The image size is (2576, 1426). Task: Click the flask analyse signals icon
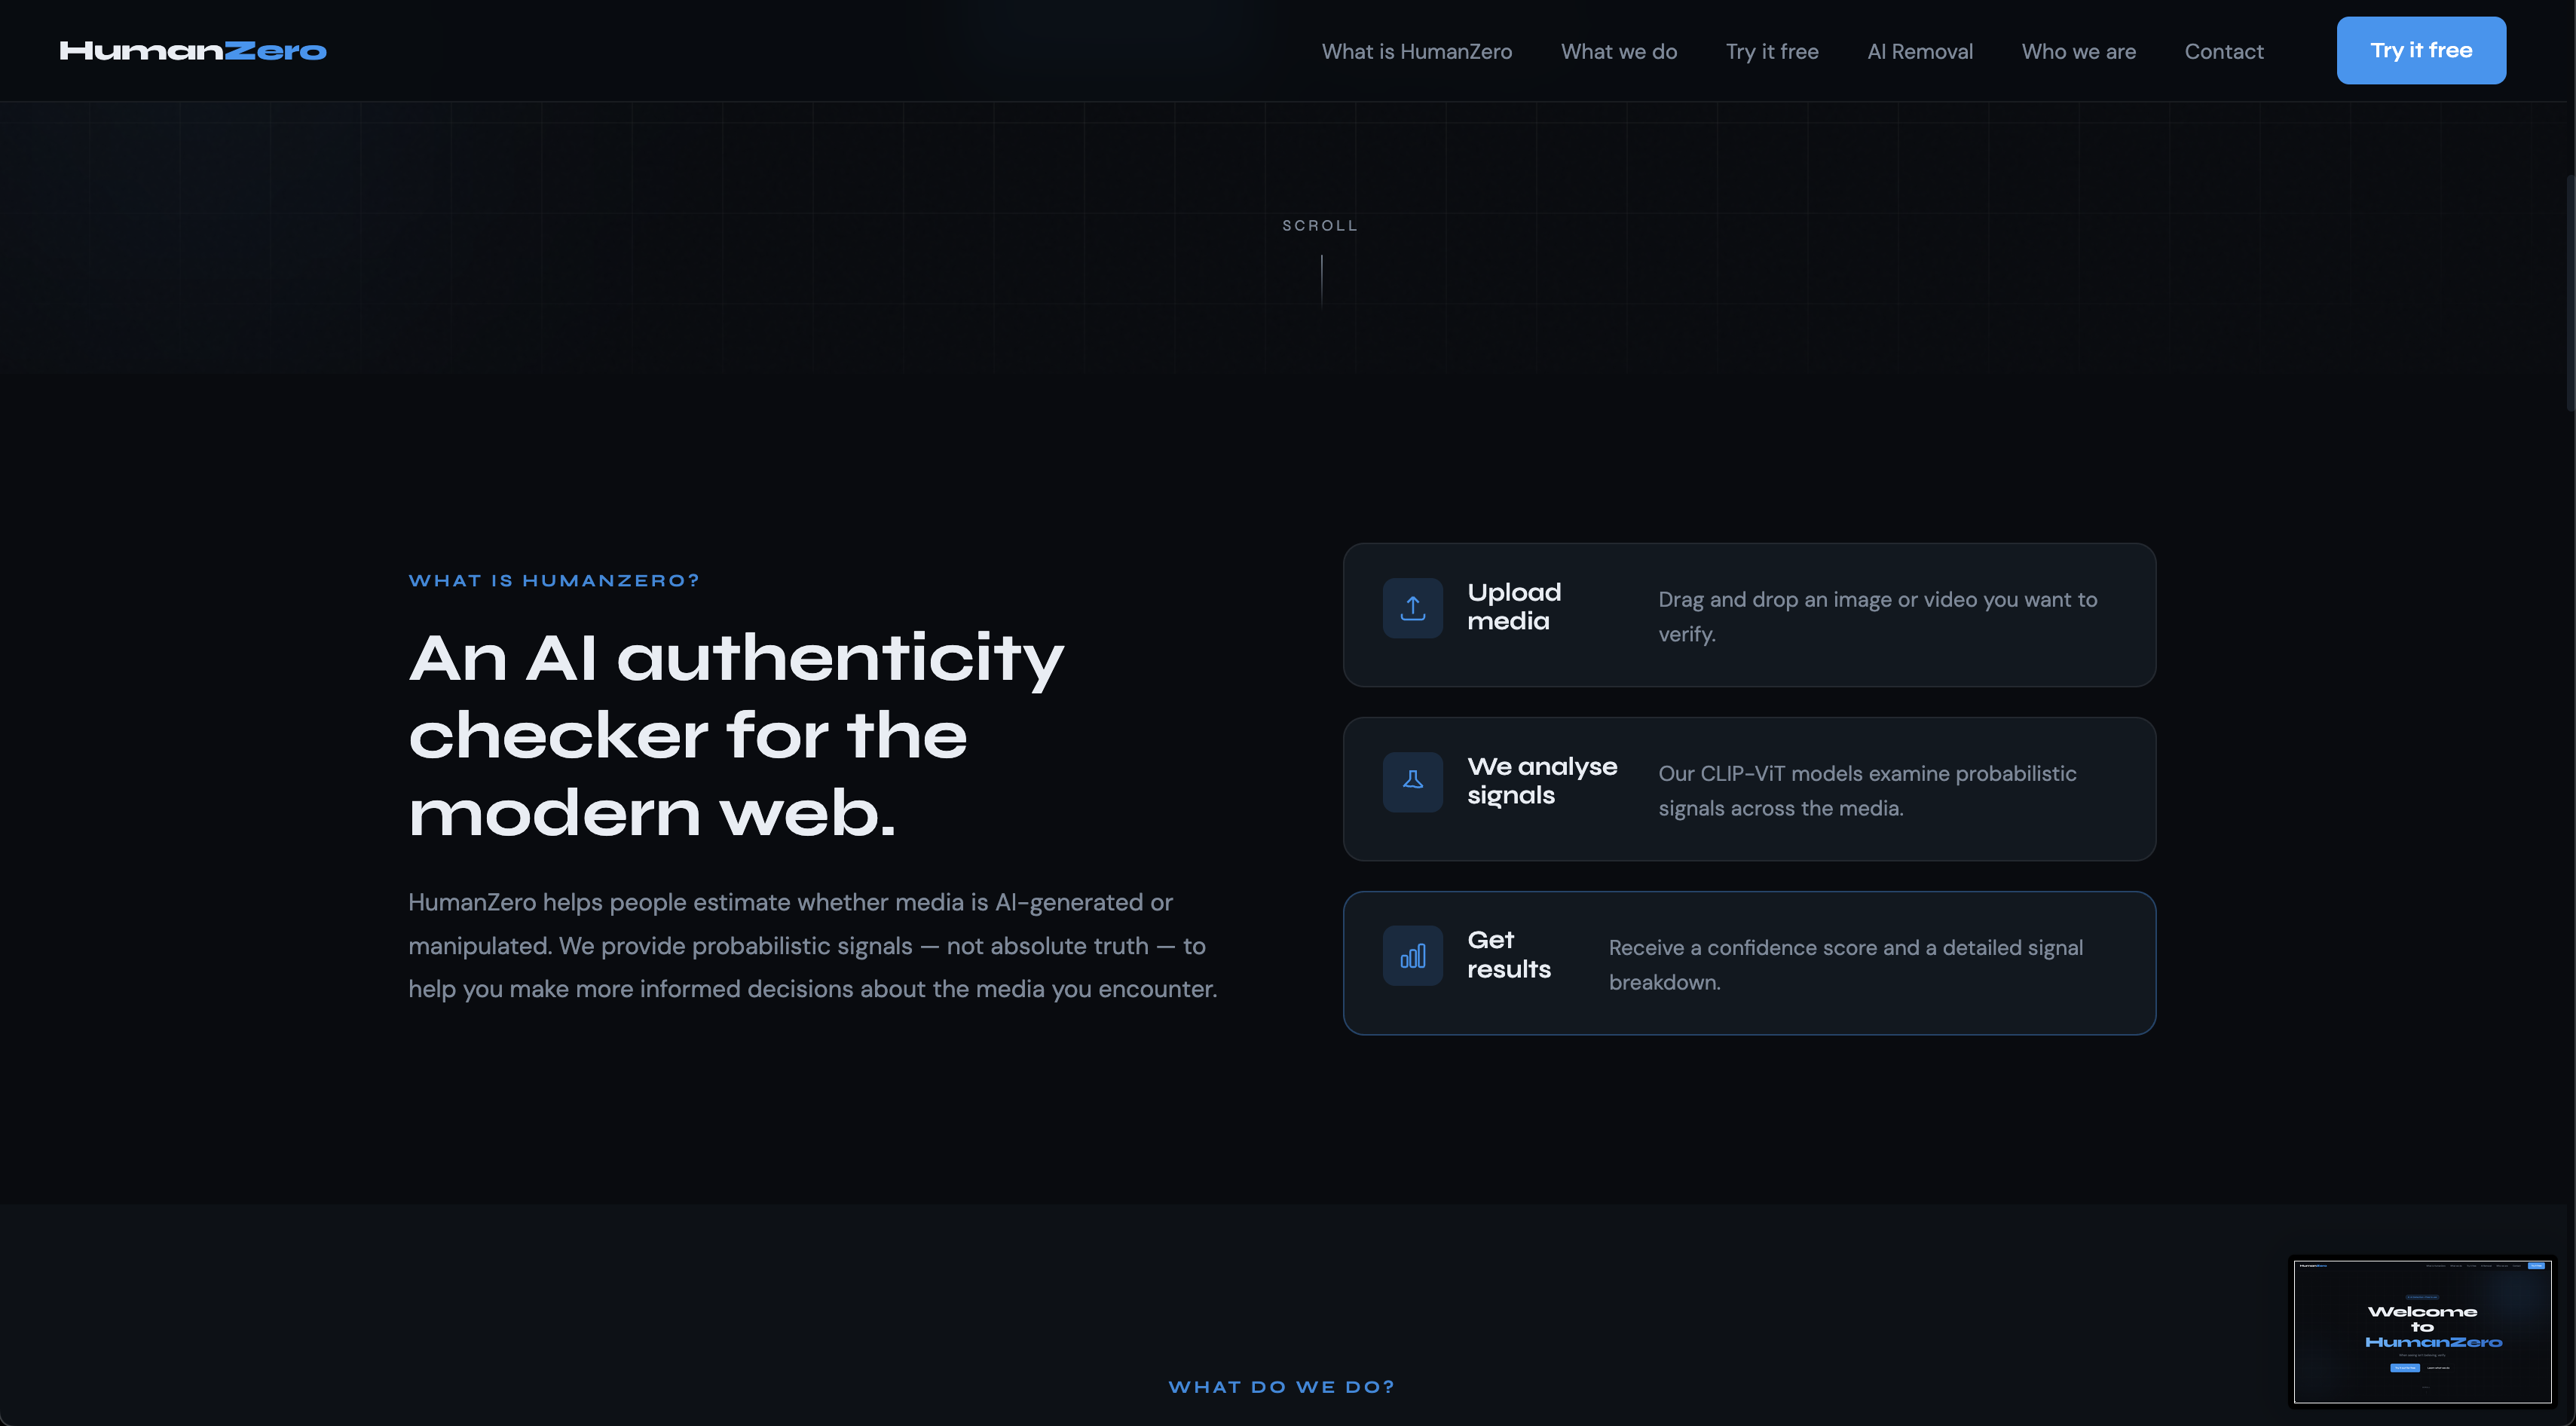coord(1412,781)
